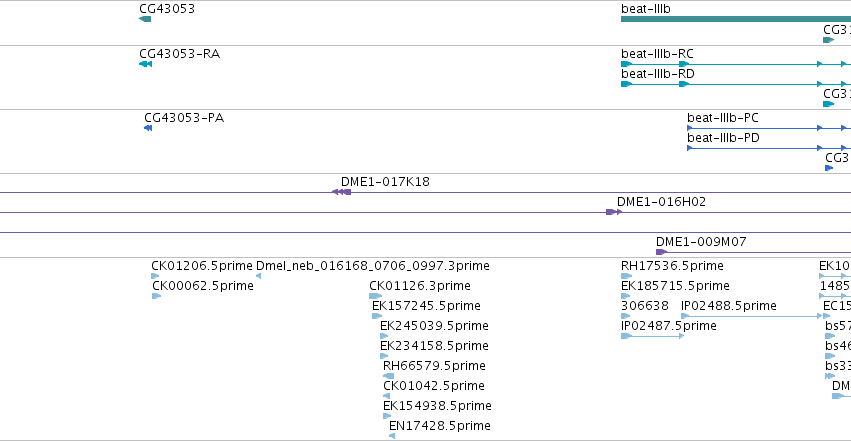This screenshot has height=441, width=851.
Task: Click the CG43053-RA transcript arrow
Action: coord(145,64)
